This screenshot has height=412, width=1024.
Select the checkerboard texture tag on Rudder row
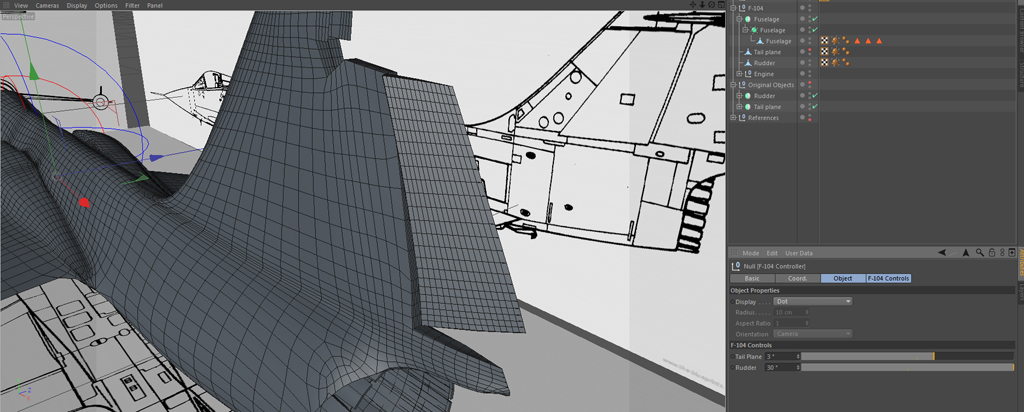click(x=824, y=63)
